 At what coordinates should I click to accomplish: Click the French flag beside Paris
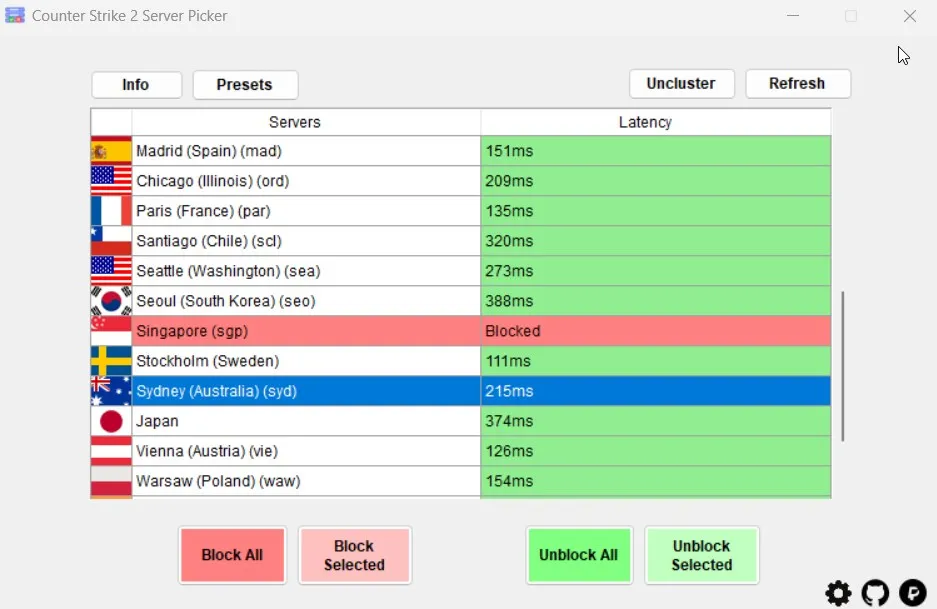tap(111, 211)
